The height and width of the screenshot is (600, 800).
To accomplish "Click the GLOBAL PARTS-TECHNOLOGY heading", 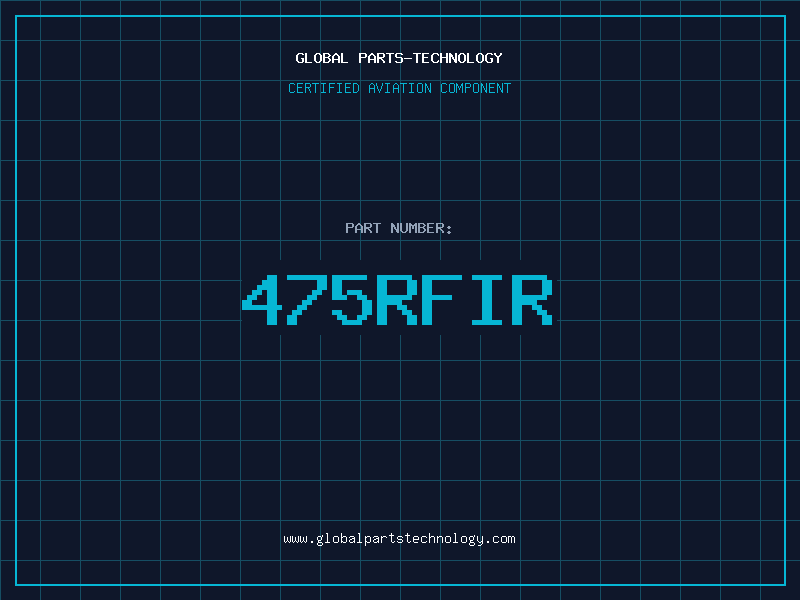I will tap(399, 58).
